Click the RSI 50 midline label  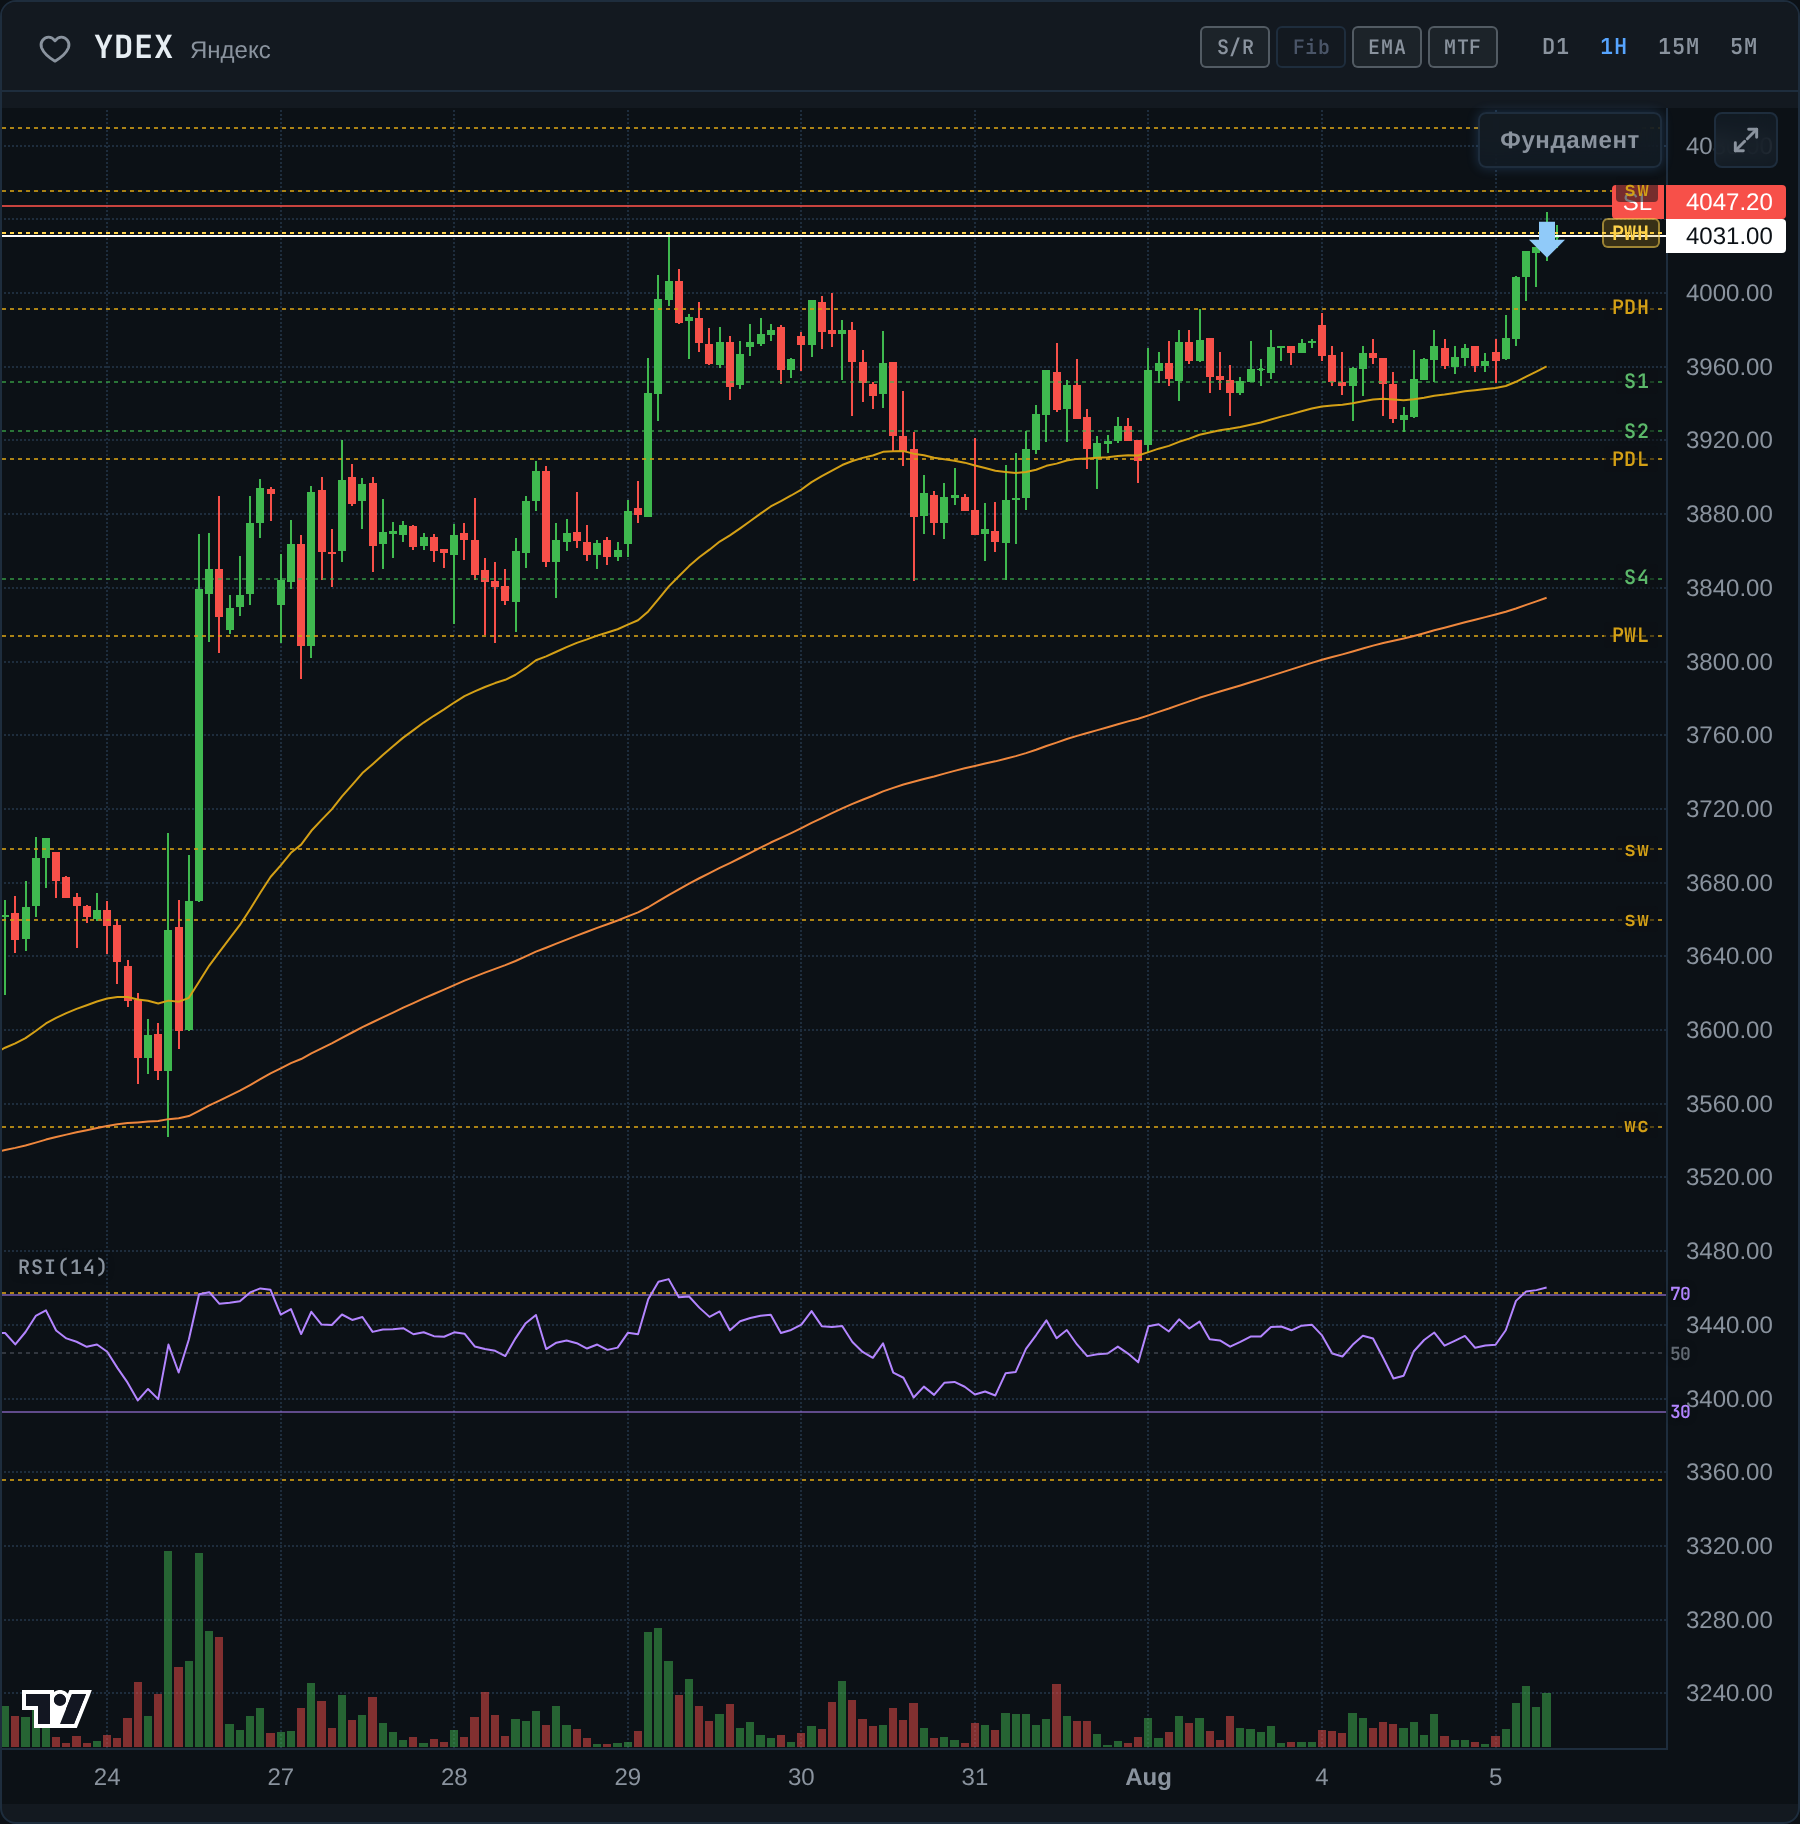[x=1680, y=1354]
